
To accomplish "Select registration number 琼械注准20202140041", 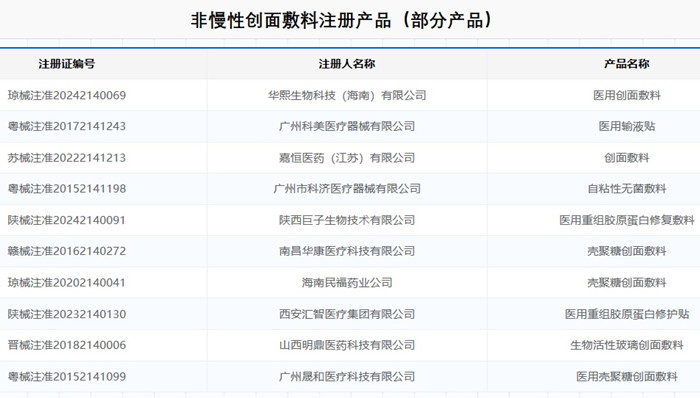I will click(x=67, y=282).
